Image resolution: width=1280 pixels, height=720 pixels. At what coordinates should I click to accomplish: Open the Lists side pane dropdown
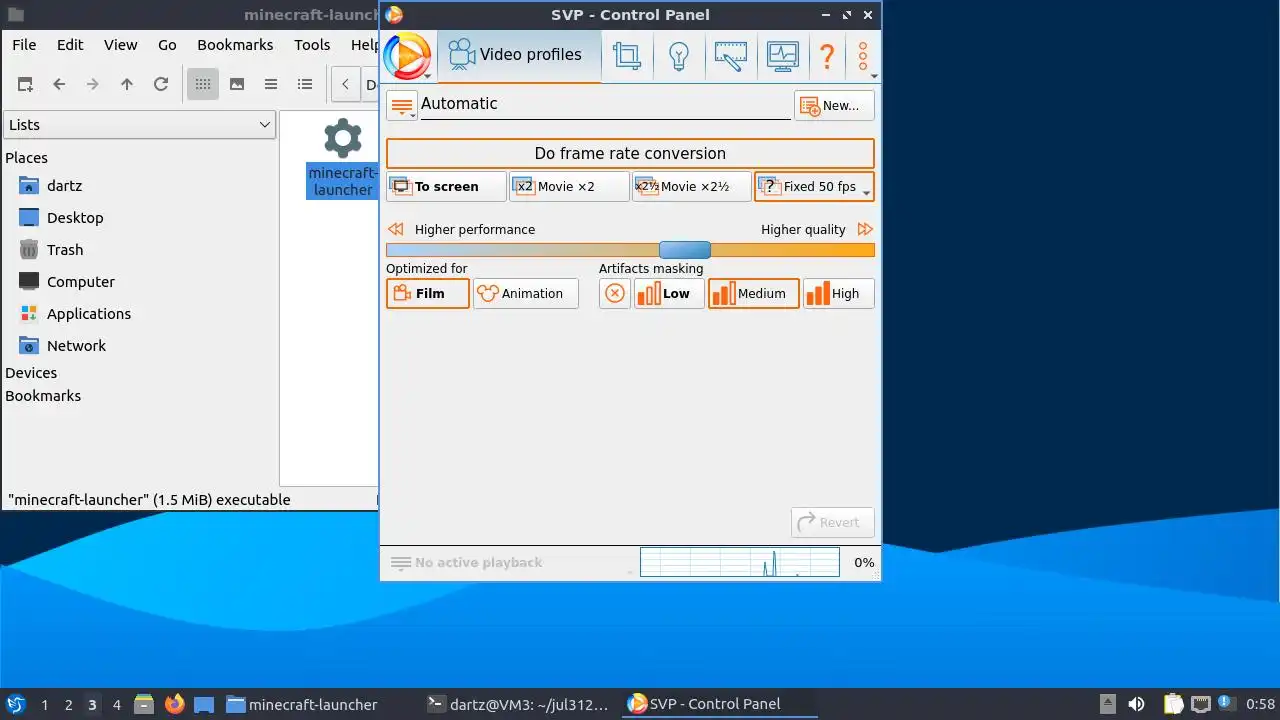tap(139, 125)
